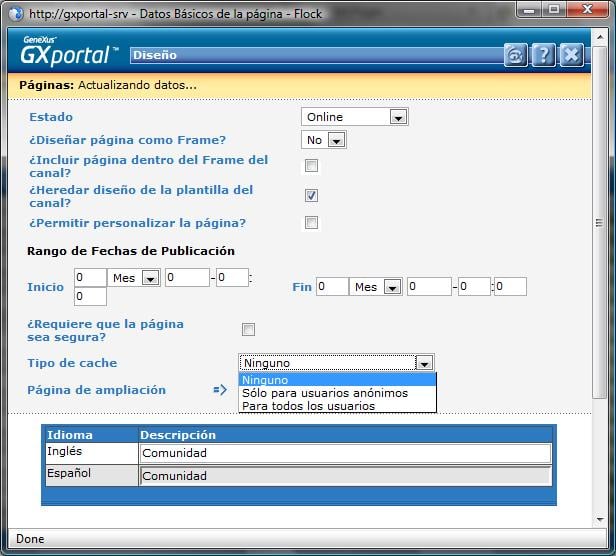The image size is (616, 556).
Task: Click the arrow icon beside Página de ampliación
Action: click(220, 390)
